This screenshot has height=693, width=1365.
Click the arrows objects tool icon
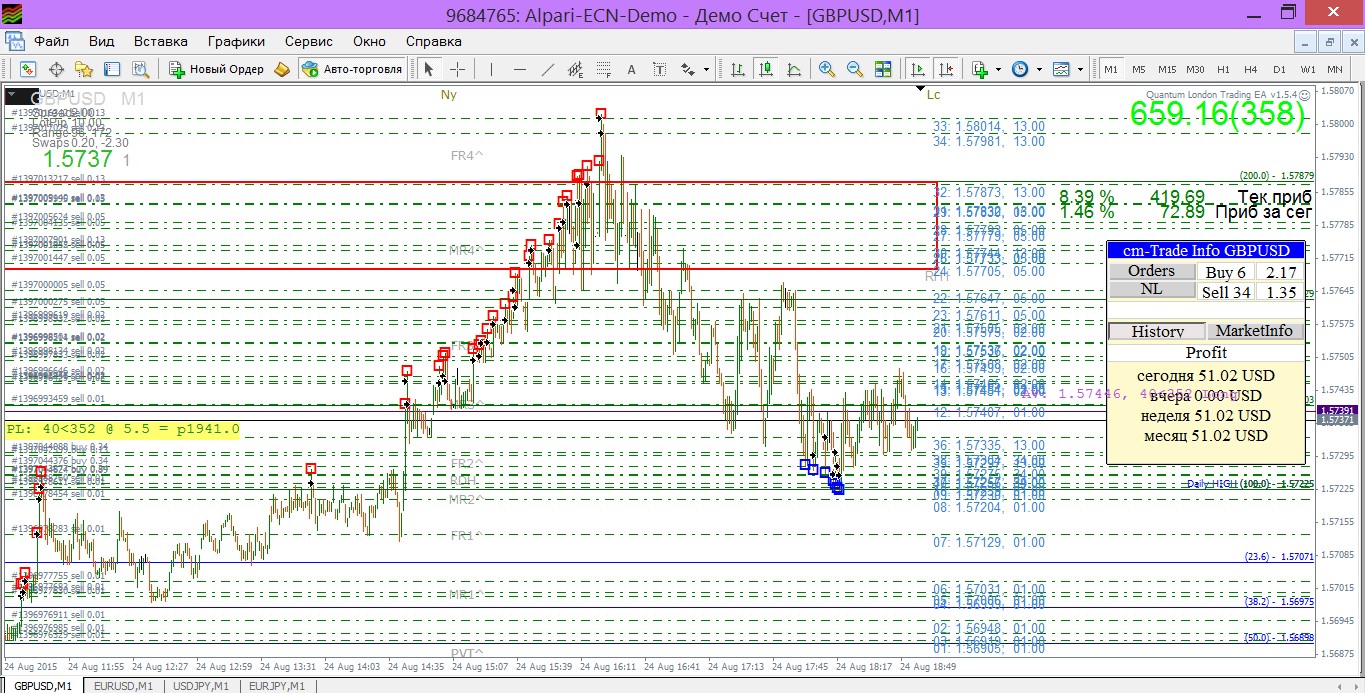[x=688, y=69]
